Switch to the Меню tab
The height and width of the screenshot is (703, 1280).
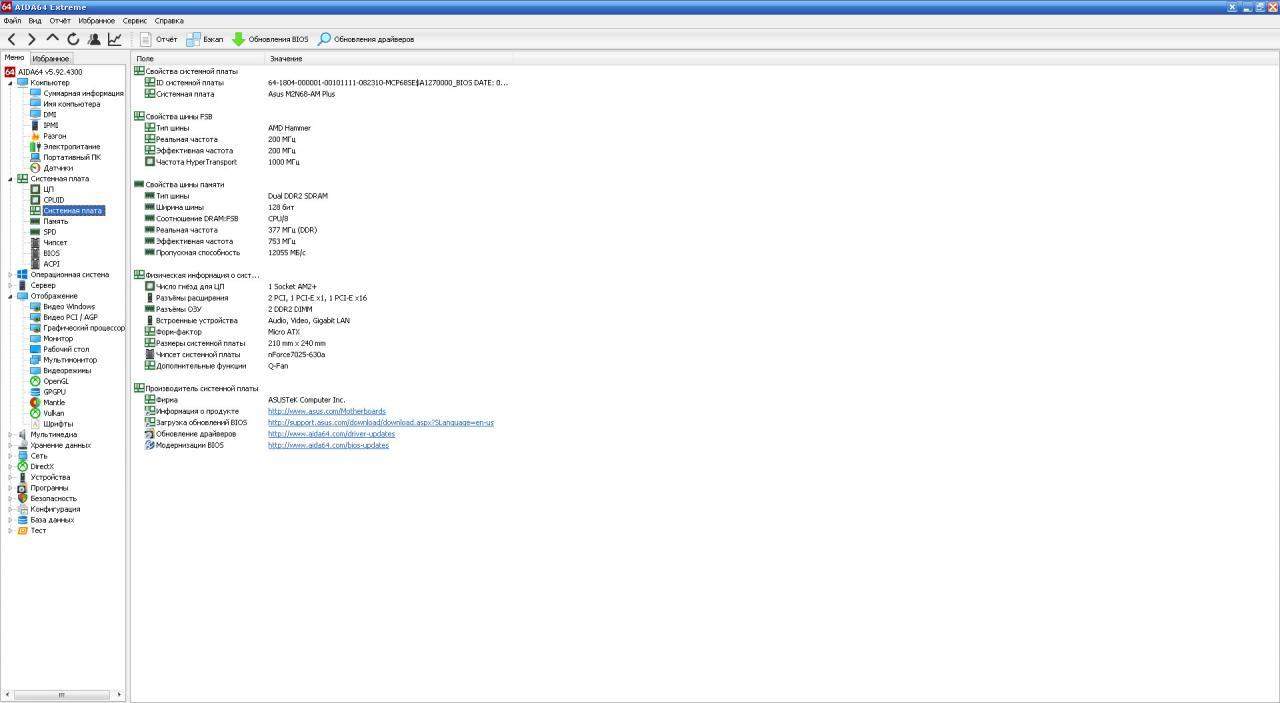coord(14,58)
